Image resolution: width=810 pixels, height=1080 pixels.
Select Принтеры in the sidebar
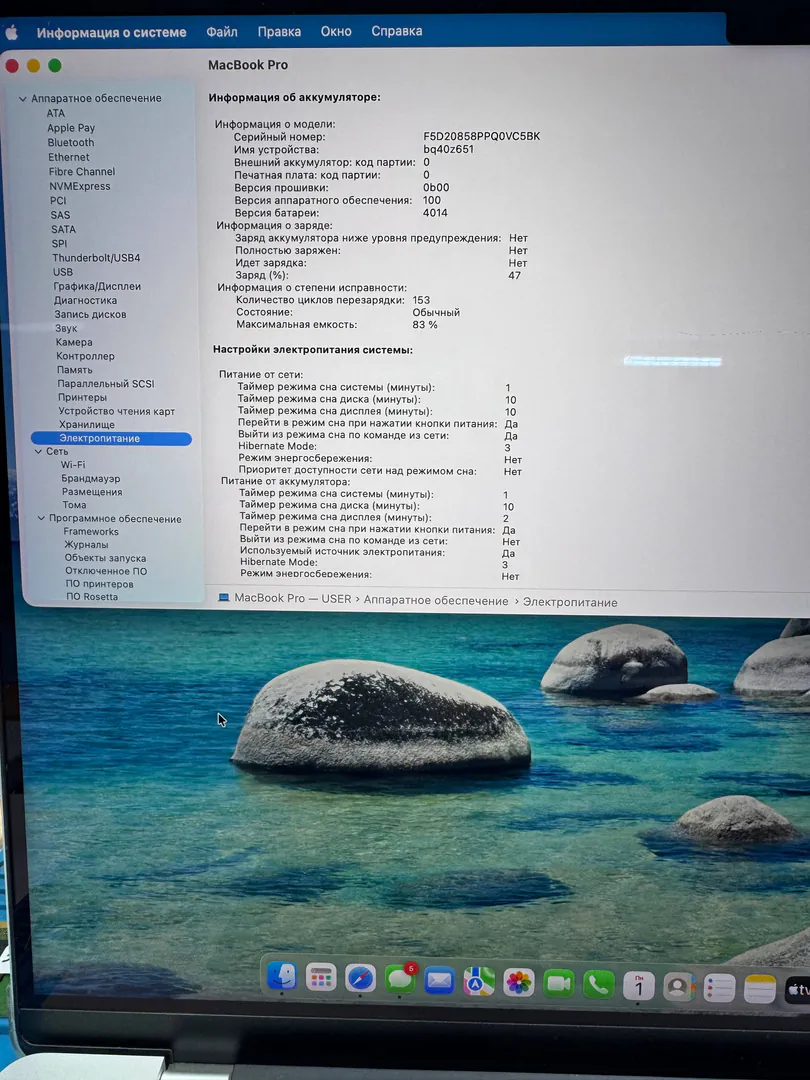click(83, 397)
